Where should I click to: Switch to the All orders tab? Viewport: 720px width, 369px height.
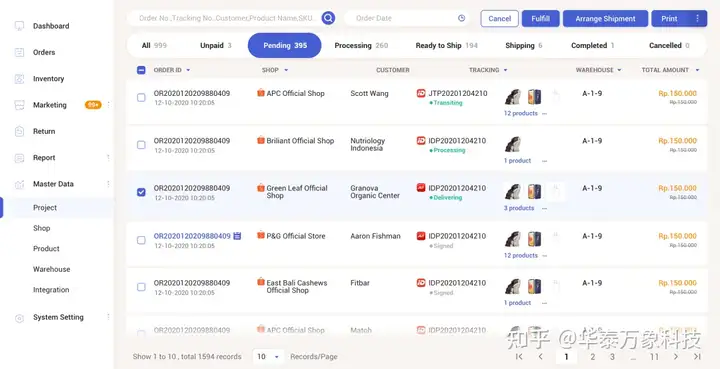[x=154, y=45]
